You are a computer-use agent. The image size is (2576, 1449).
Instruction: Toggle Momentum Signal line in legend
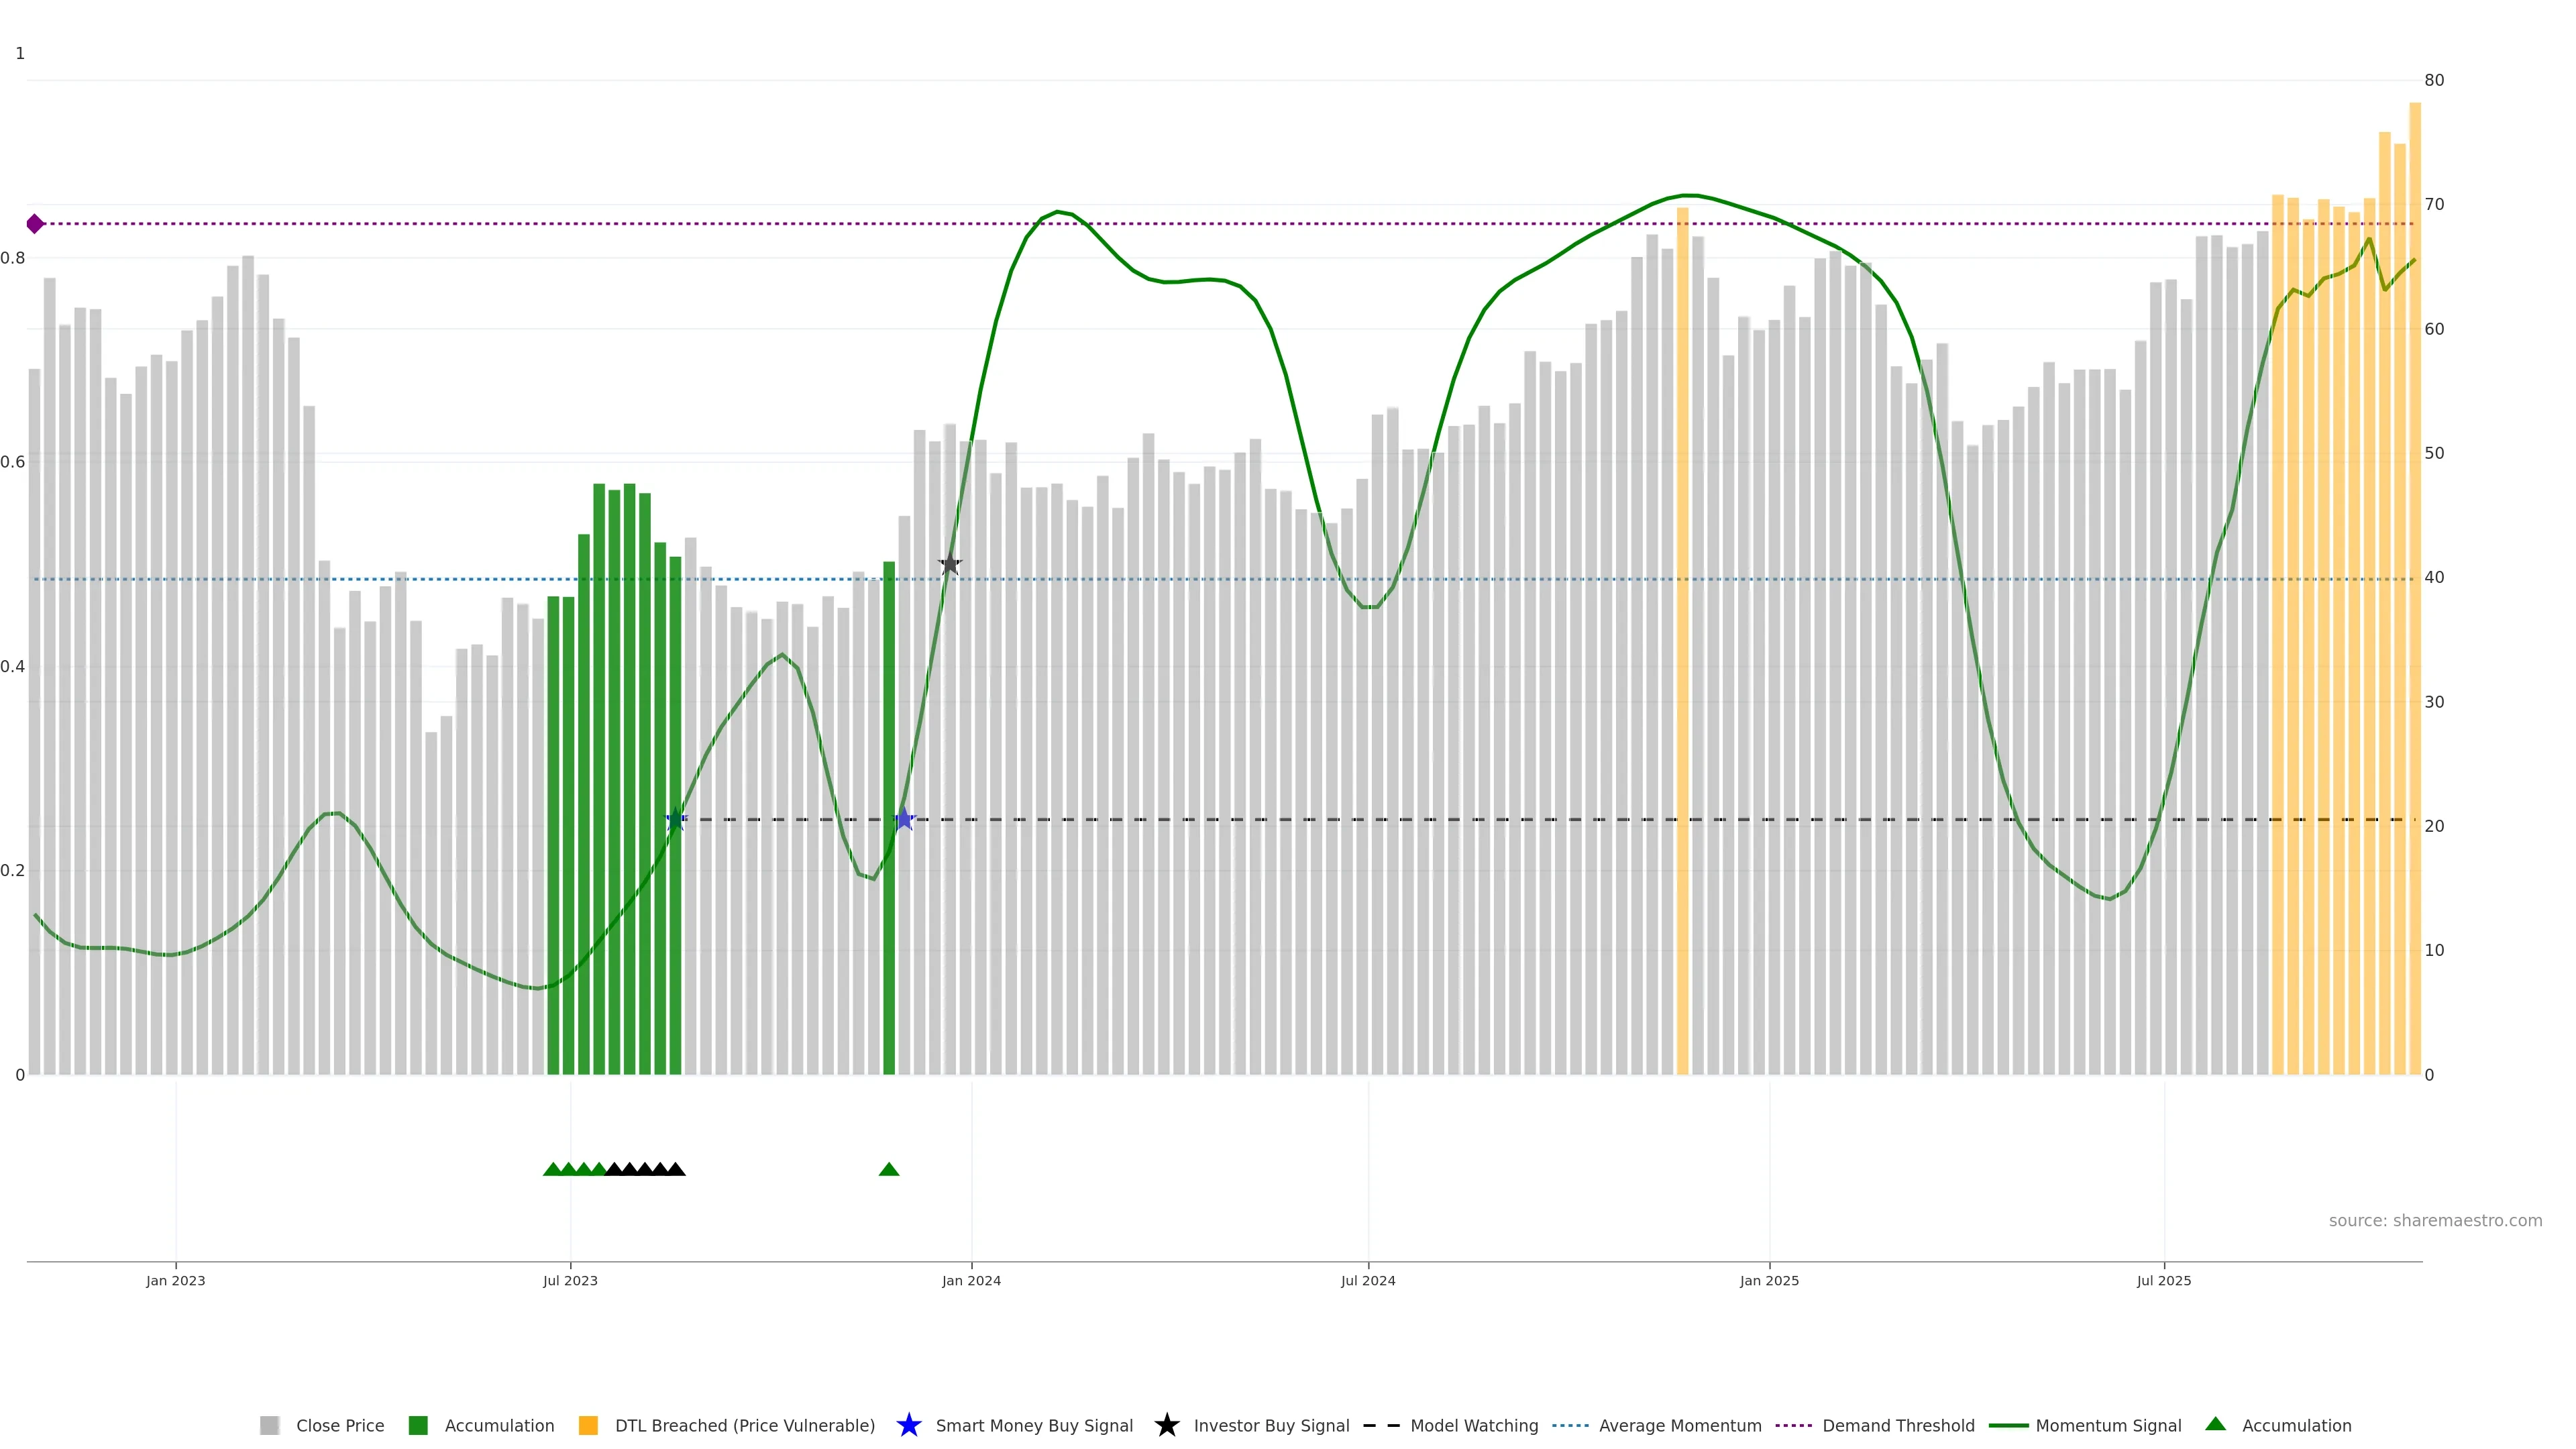click(2107, 1425)
